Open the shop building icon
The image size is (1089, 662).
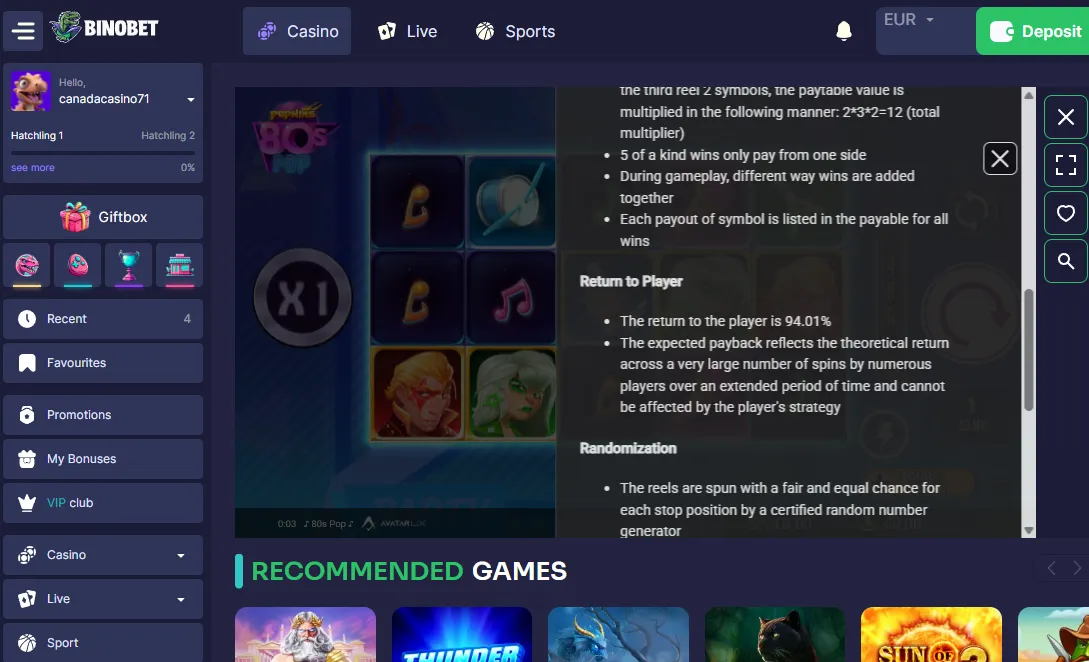tap(179, 265)
